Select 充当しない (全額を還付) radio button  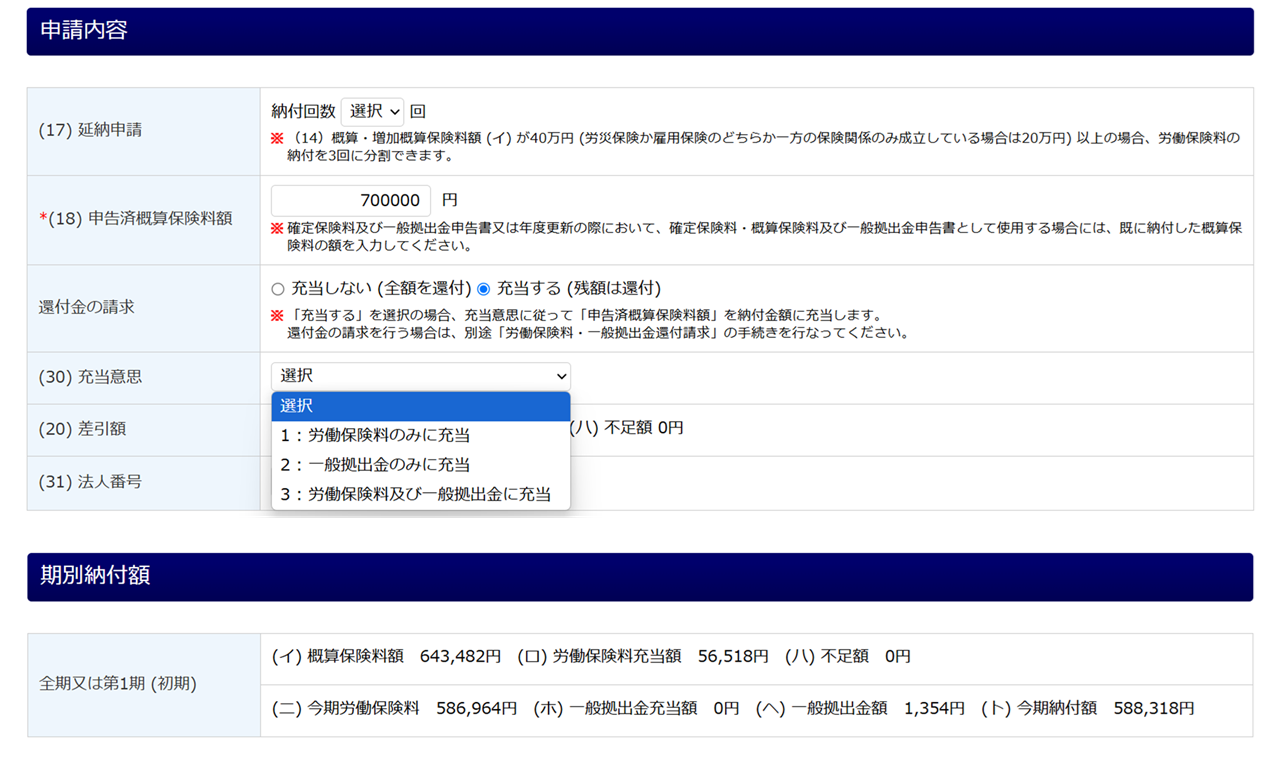click(x=278, y=289)
